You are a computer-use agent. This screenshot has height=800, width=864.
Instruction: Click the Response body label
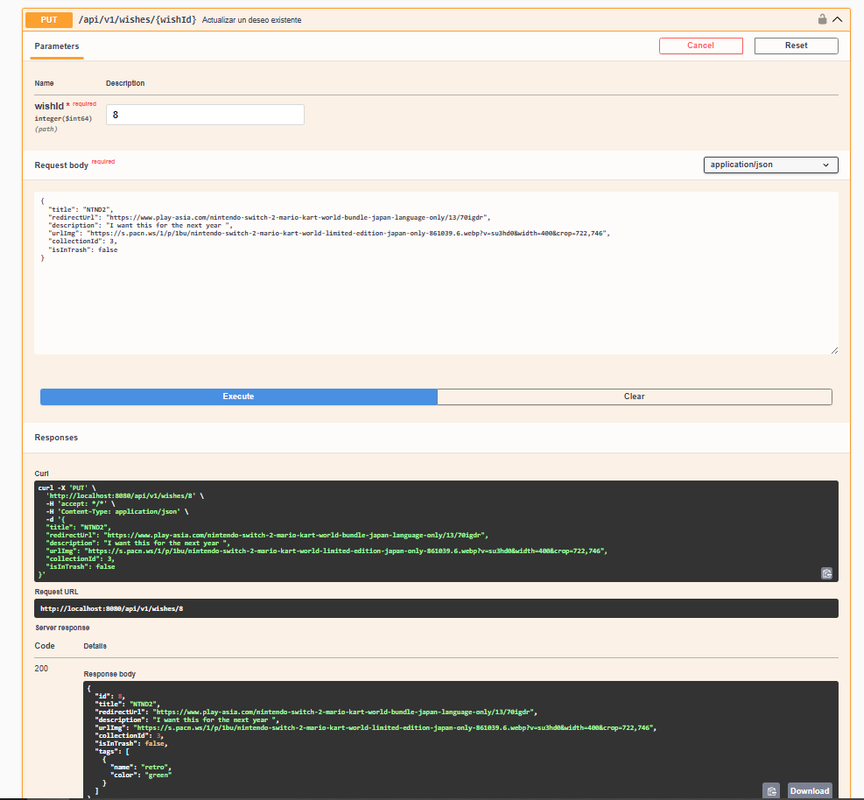110,674
